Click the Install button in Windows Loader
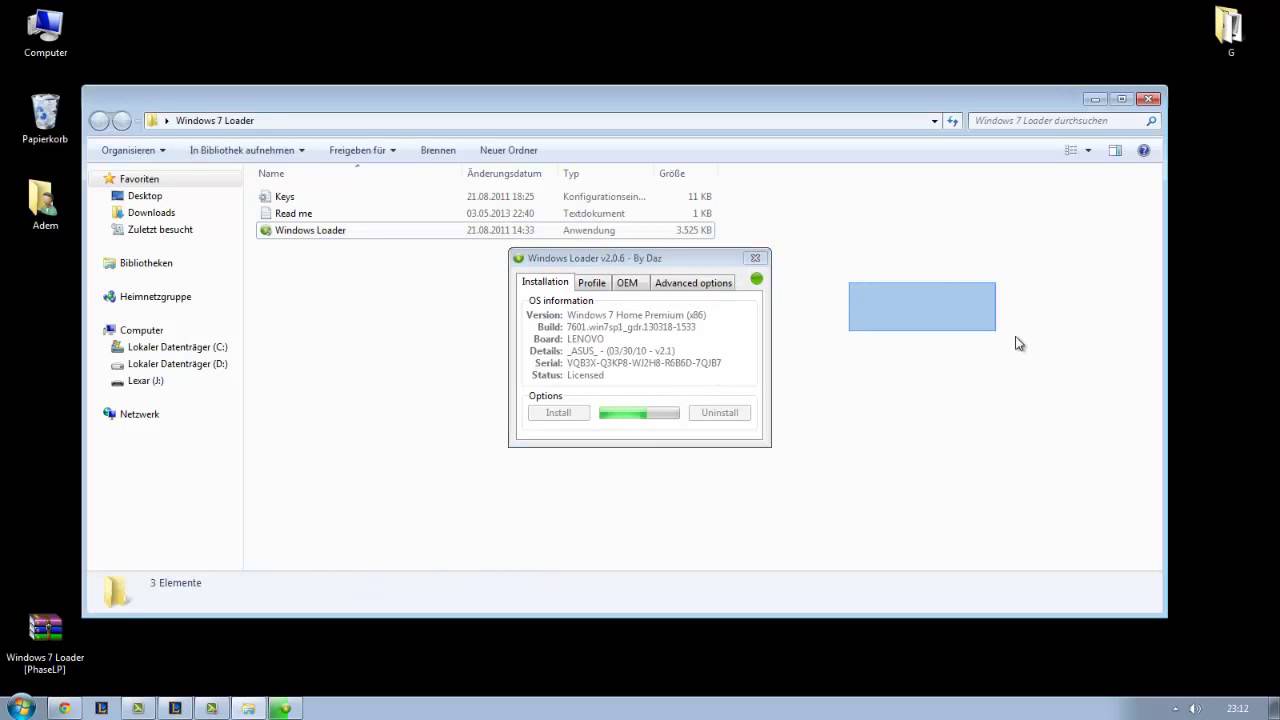Image resolution: width=1280 pixels, height=720 pixels. click(x=559, y=413)
